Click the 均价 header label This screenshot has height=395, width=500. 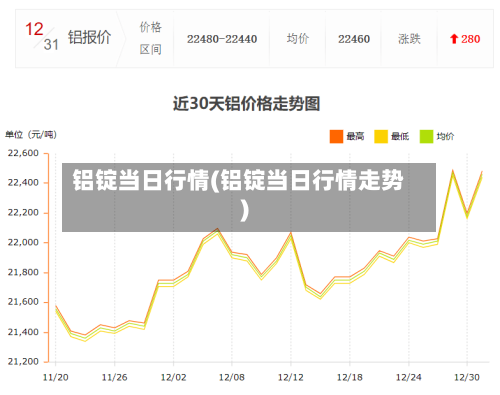point(298,39)
